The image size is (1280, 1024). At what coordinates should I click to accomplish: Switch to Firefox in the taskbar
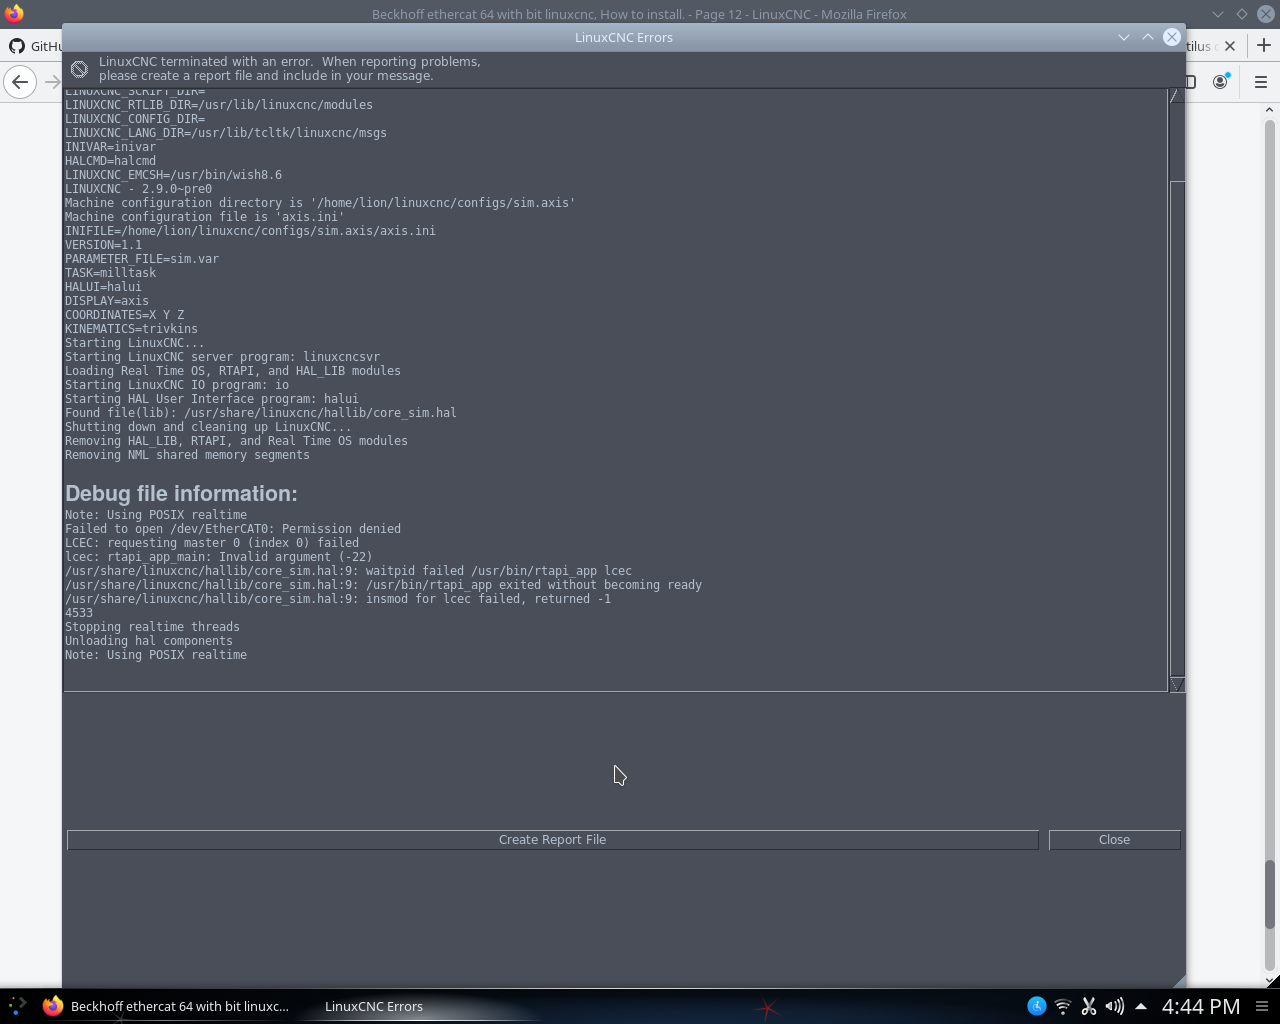coord(166,1006)
